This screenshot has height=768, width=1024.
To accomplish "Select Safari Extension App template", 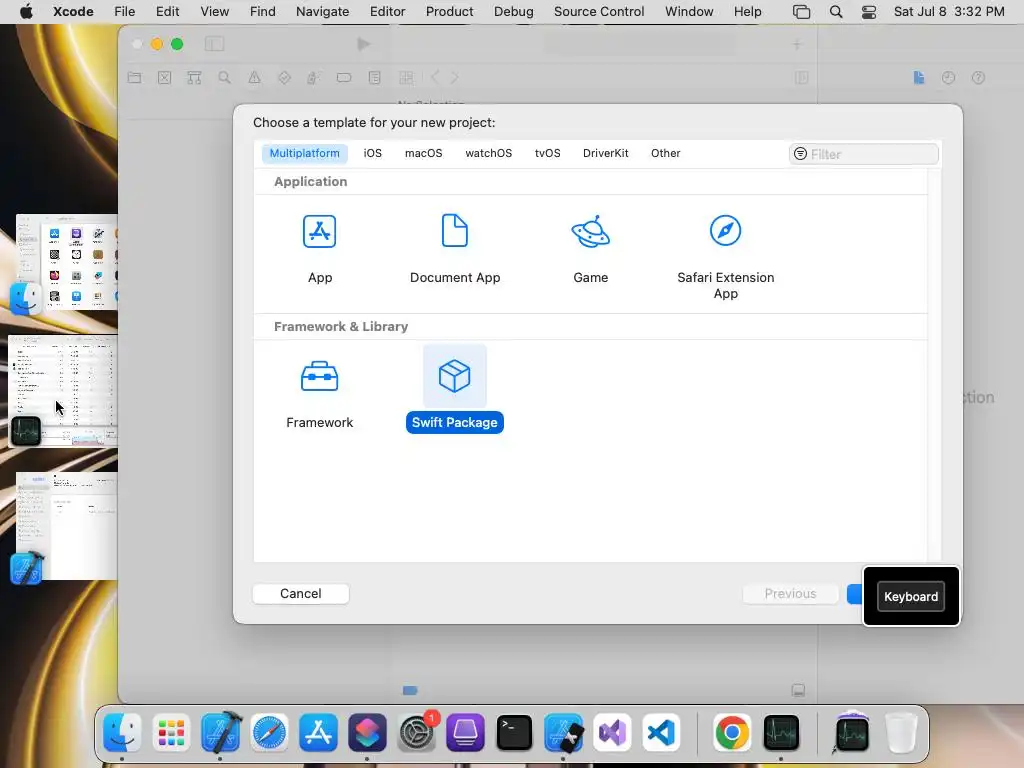I will [726, 256].
